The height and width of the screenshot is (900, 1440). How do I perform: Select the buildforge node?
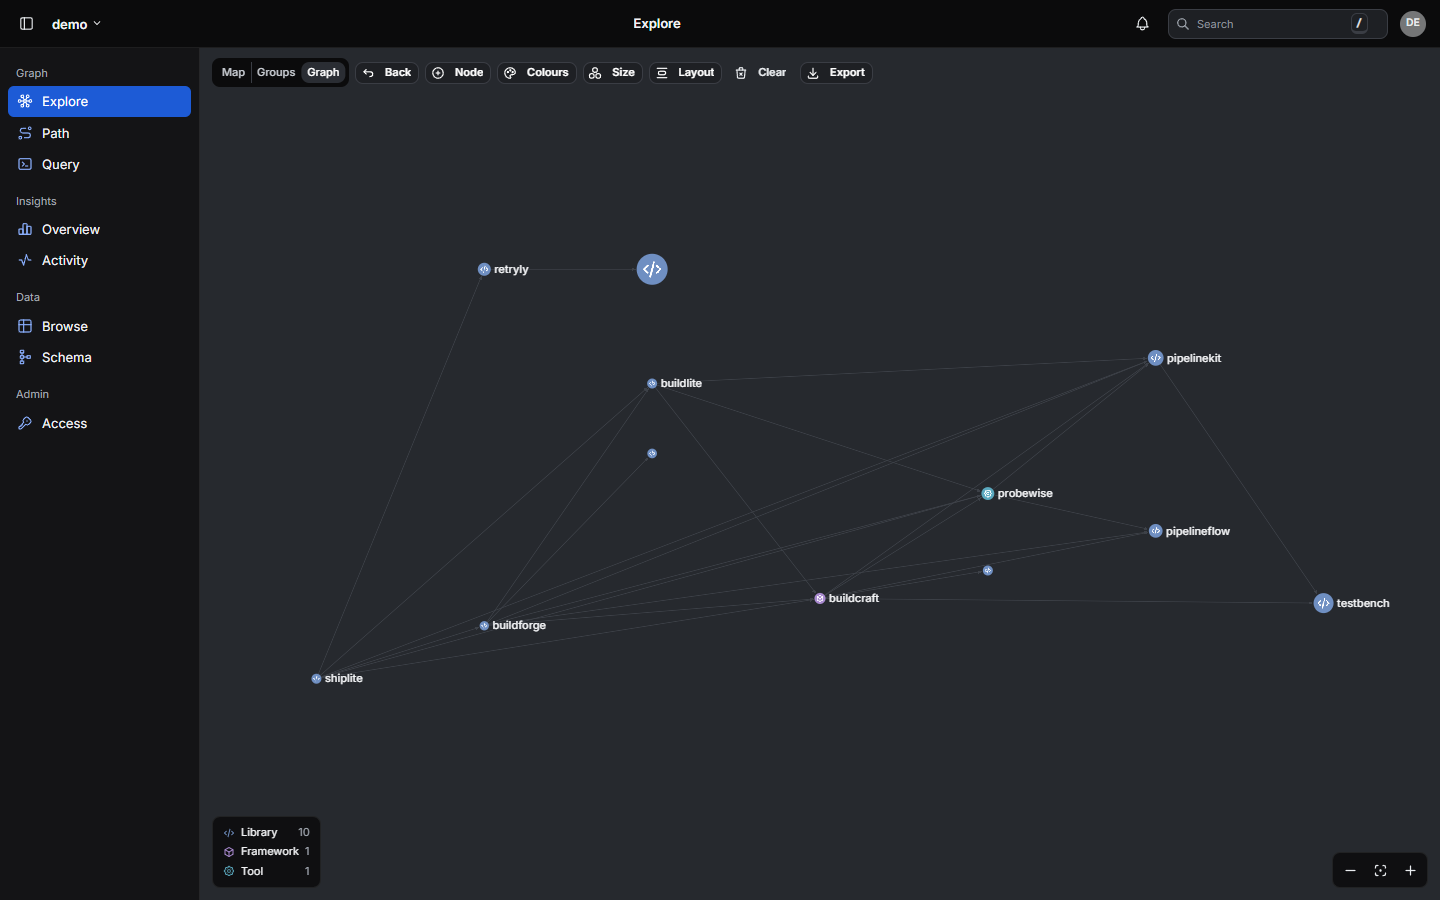pos(484,625)
